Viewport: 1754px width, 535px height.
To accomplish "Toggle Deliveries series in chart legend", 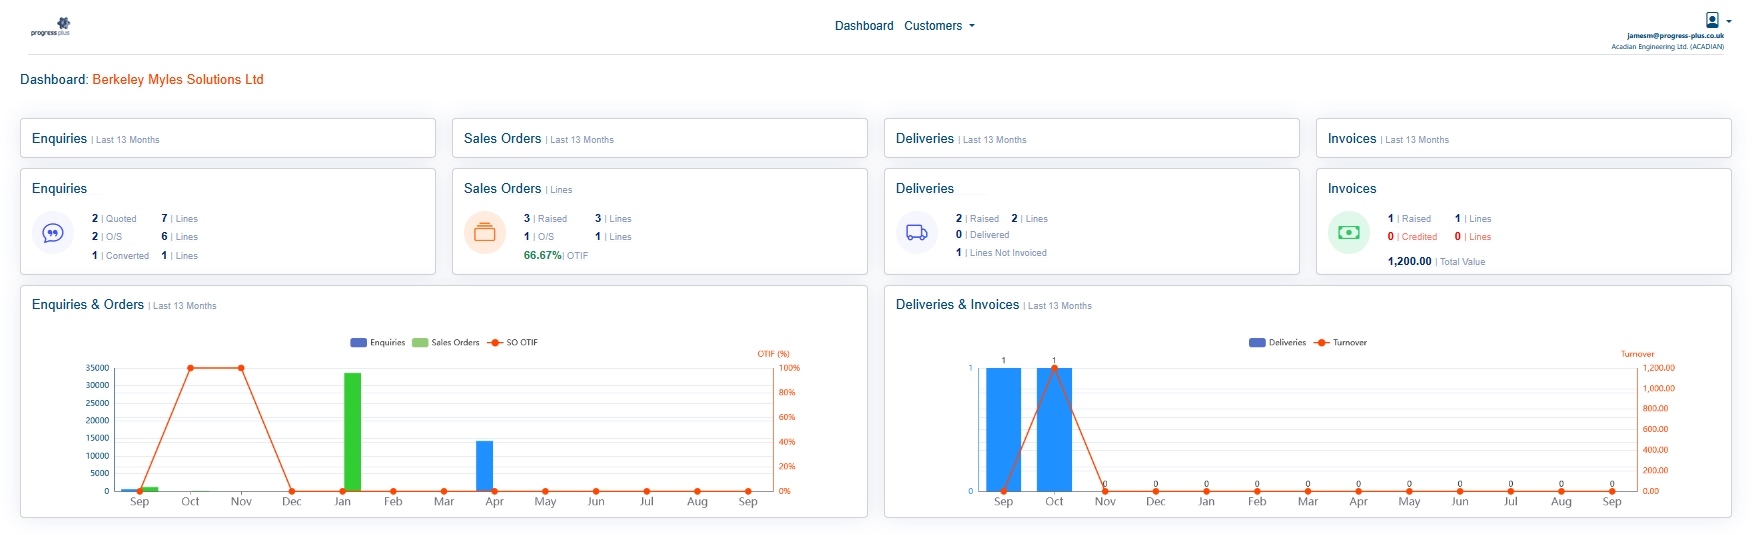I will 1277,343.
